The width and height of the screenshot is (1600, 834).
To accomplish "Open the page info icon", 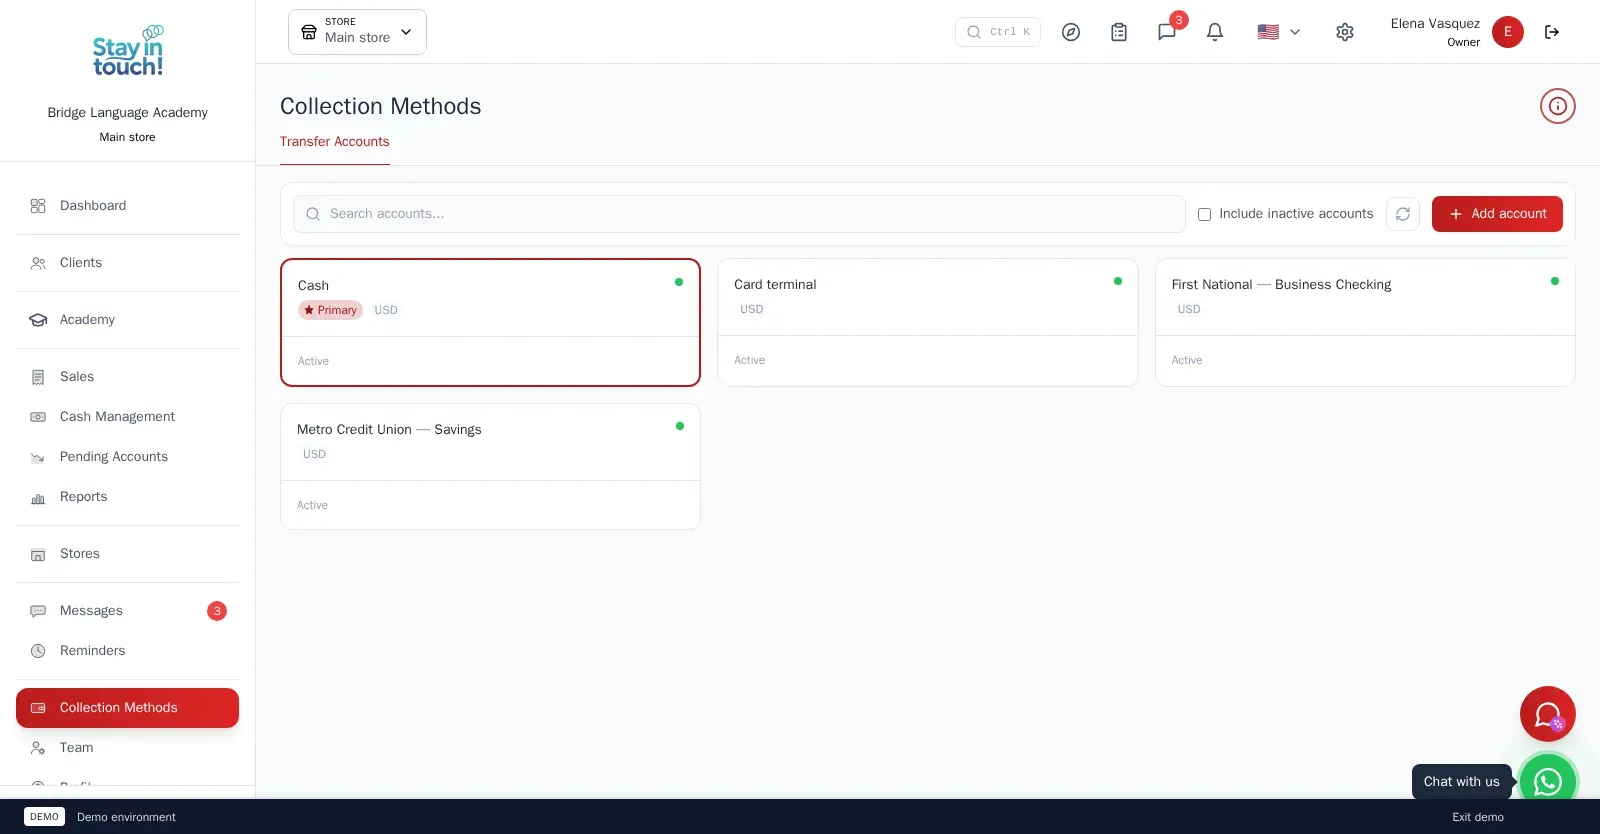I will (1558, 106).
